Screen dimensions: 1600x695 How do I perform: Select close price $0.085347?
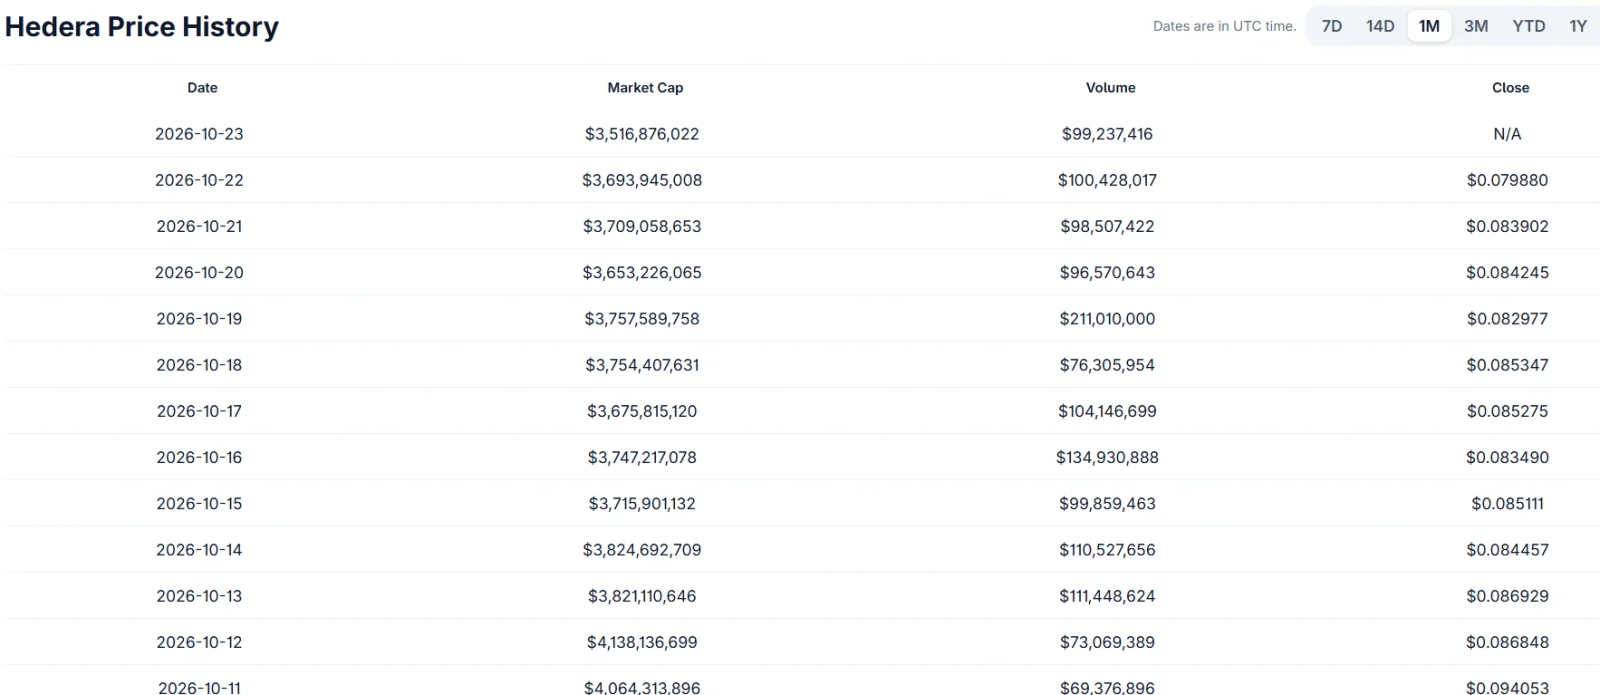click(x=1507, y=365)
